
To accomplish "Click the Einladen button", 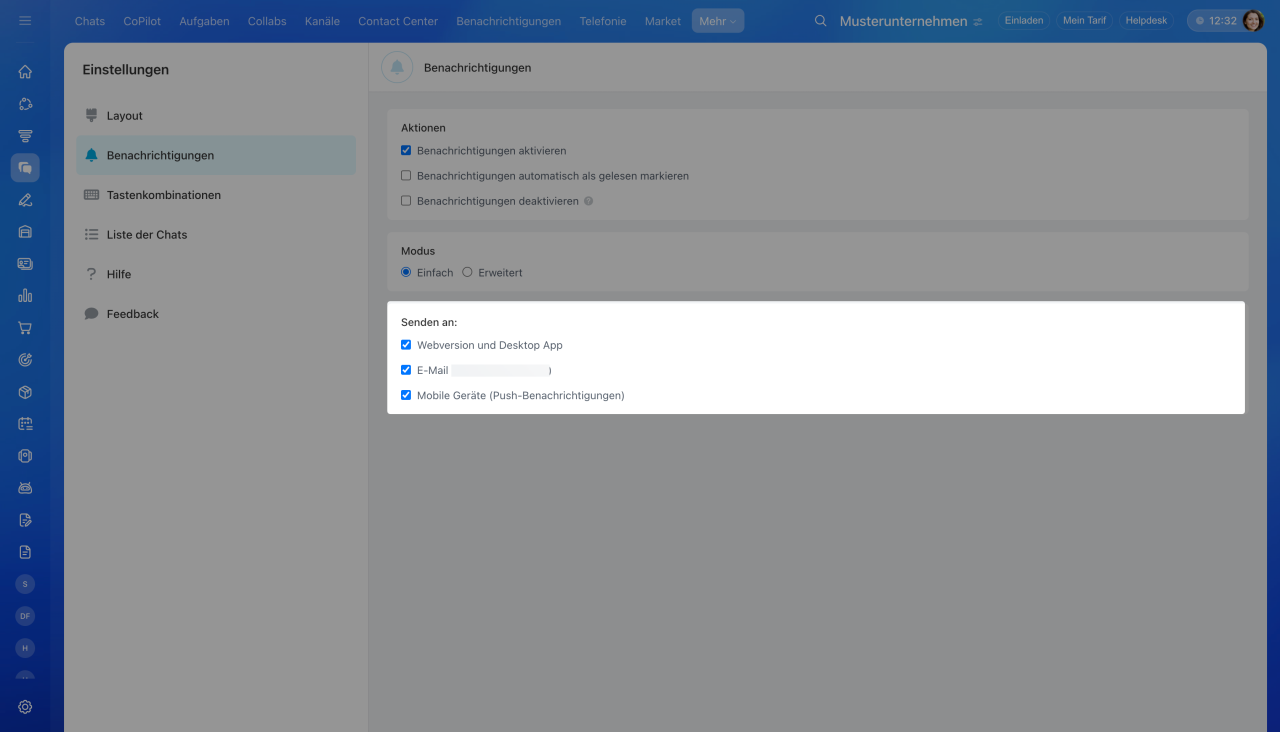I will click(x=1024, y=21).
